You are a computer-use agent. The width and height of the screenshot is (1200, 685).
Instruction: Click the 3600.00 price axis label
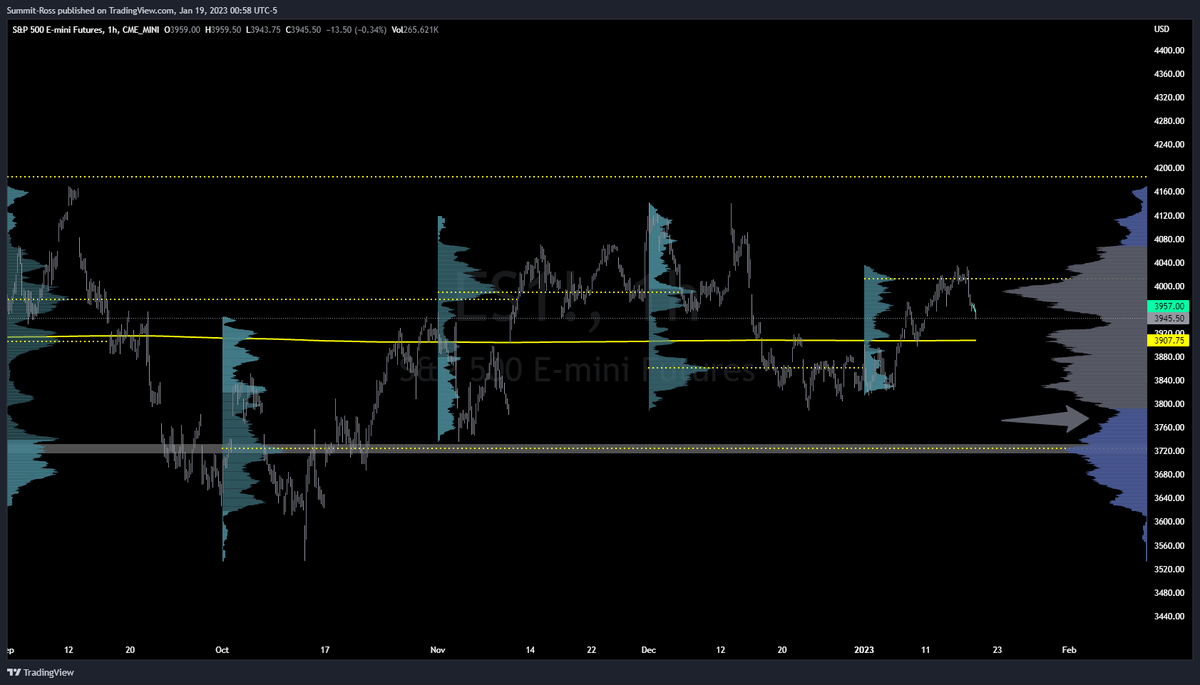(1168, 522)
